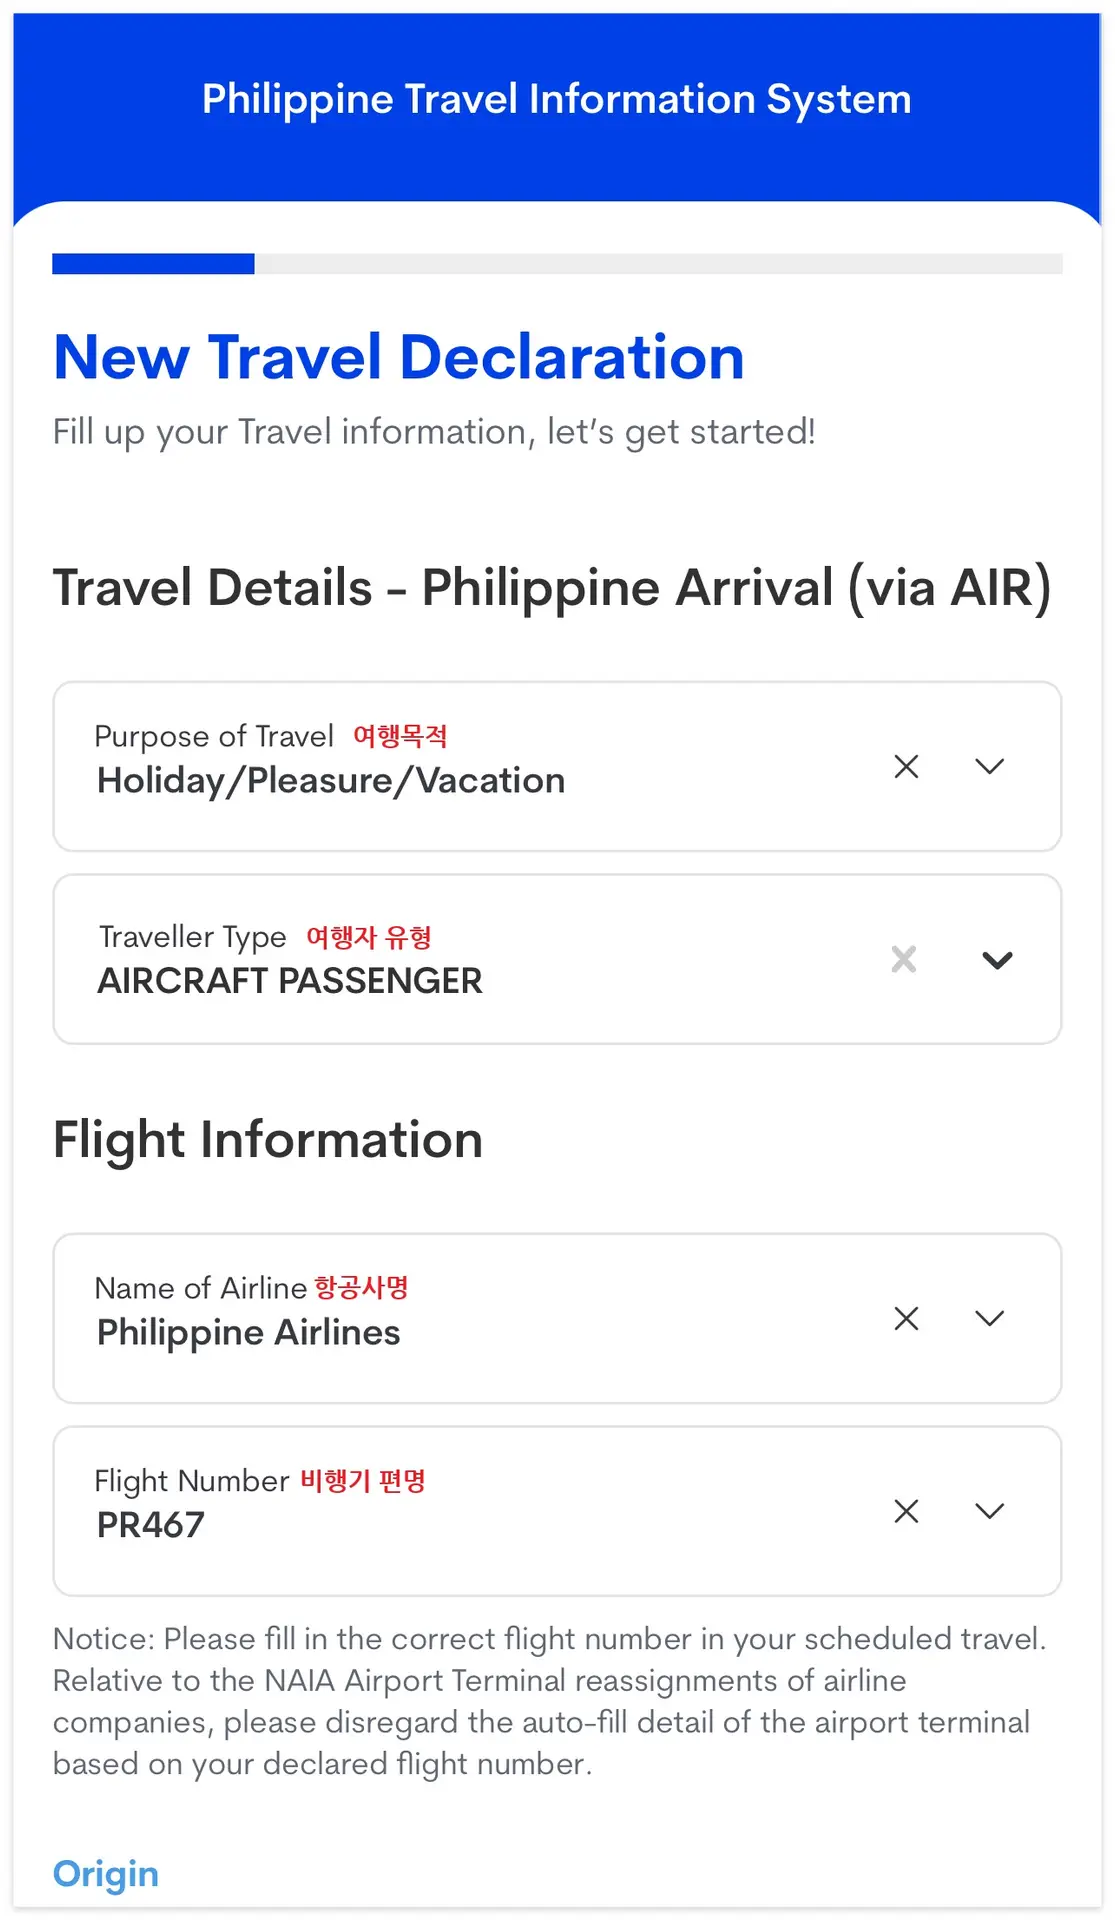Click the Flight Information section heading

click(268, 1140)
